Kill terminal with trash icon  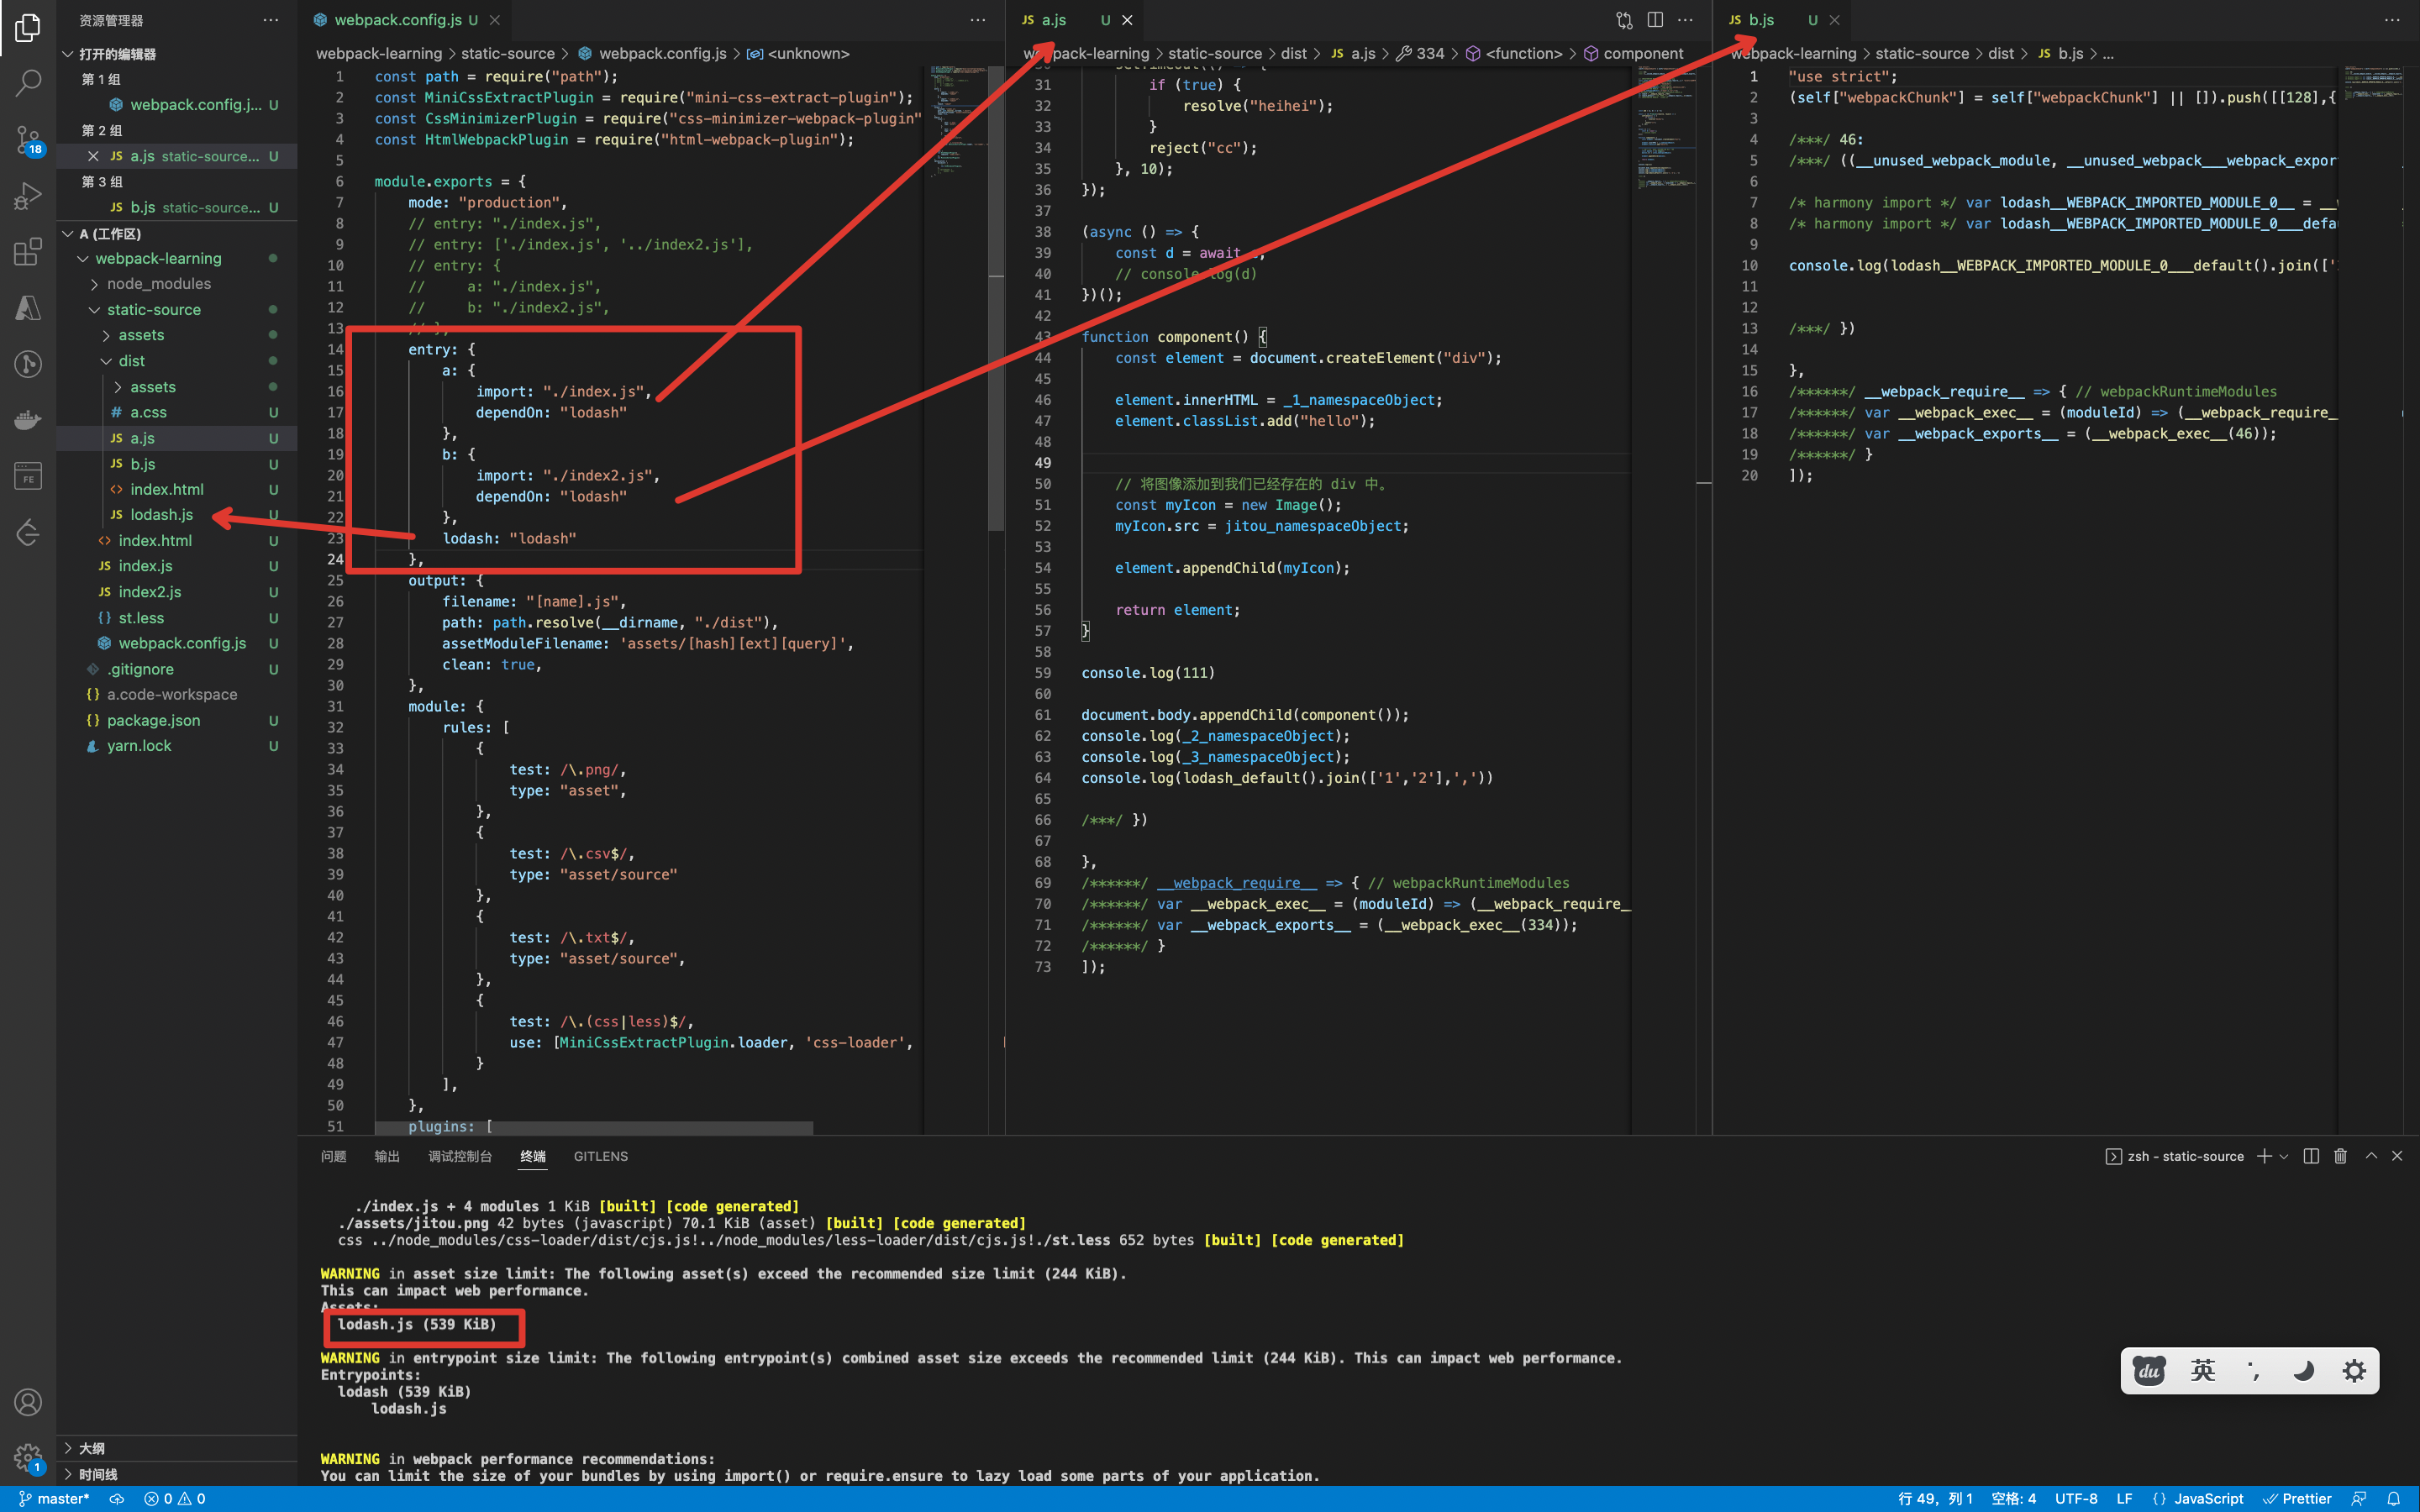pos(2340,1156)
